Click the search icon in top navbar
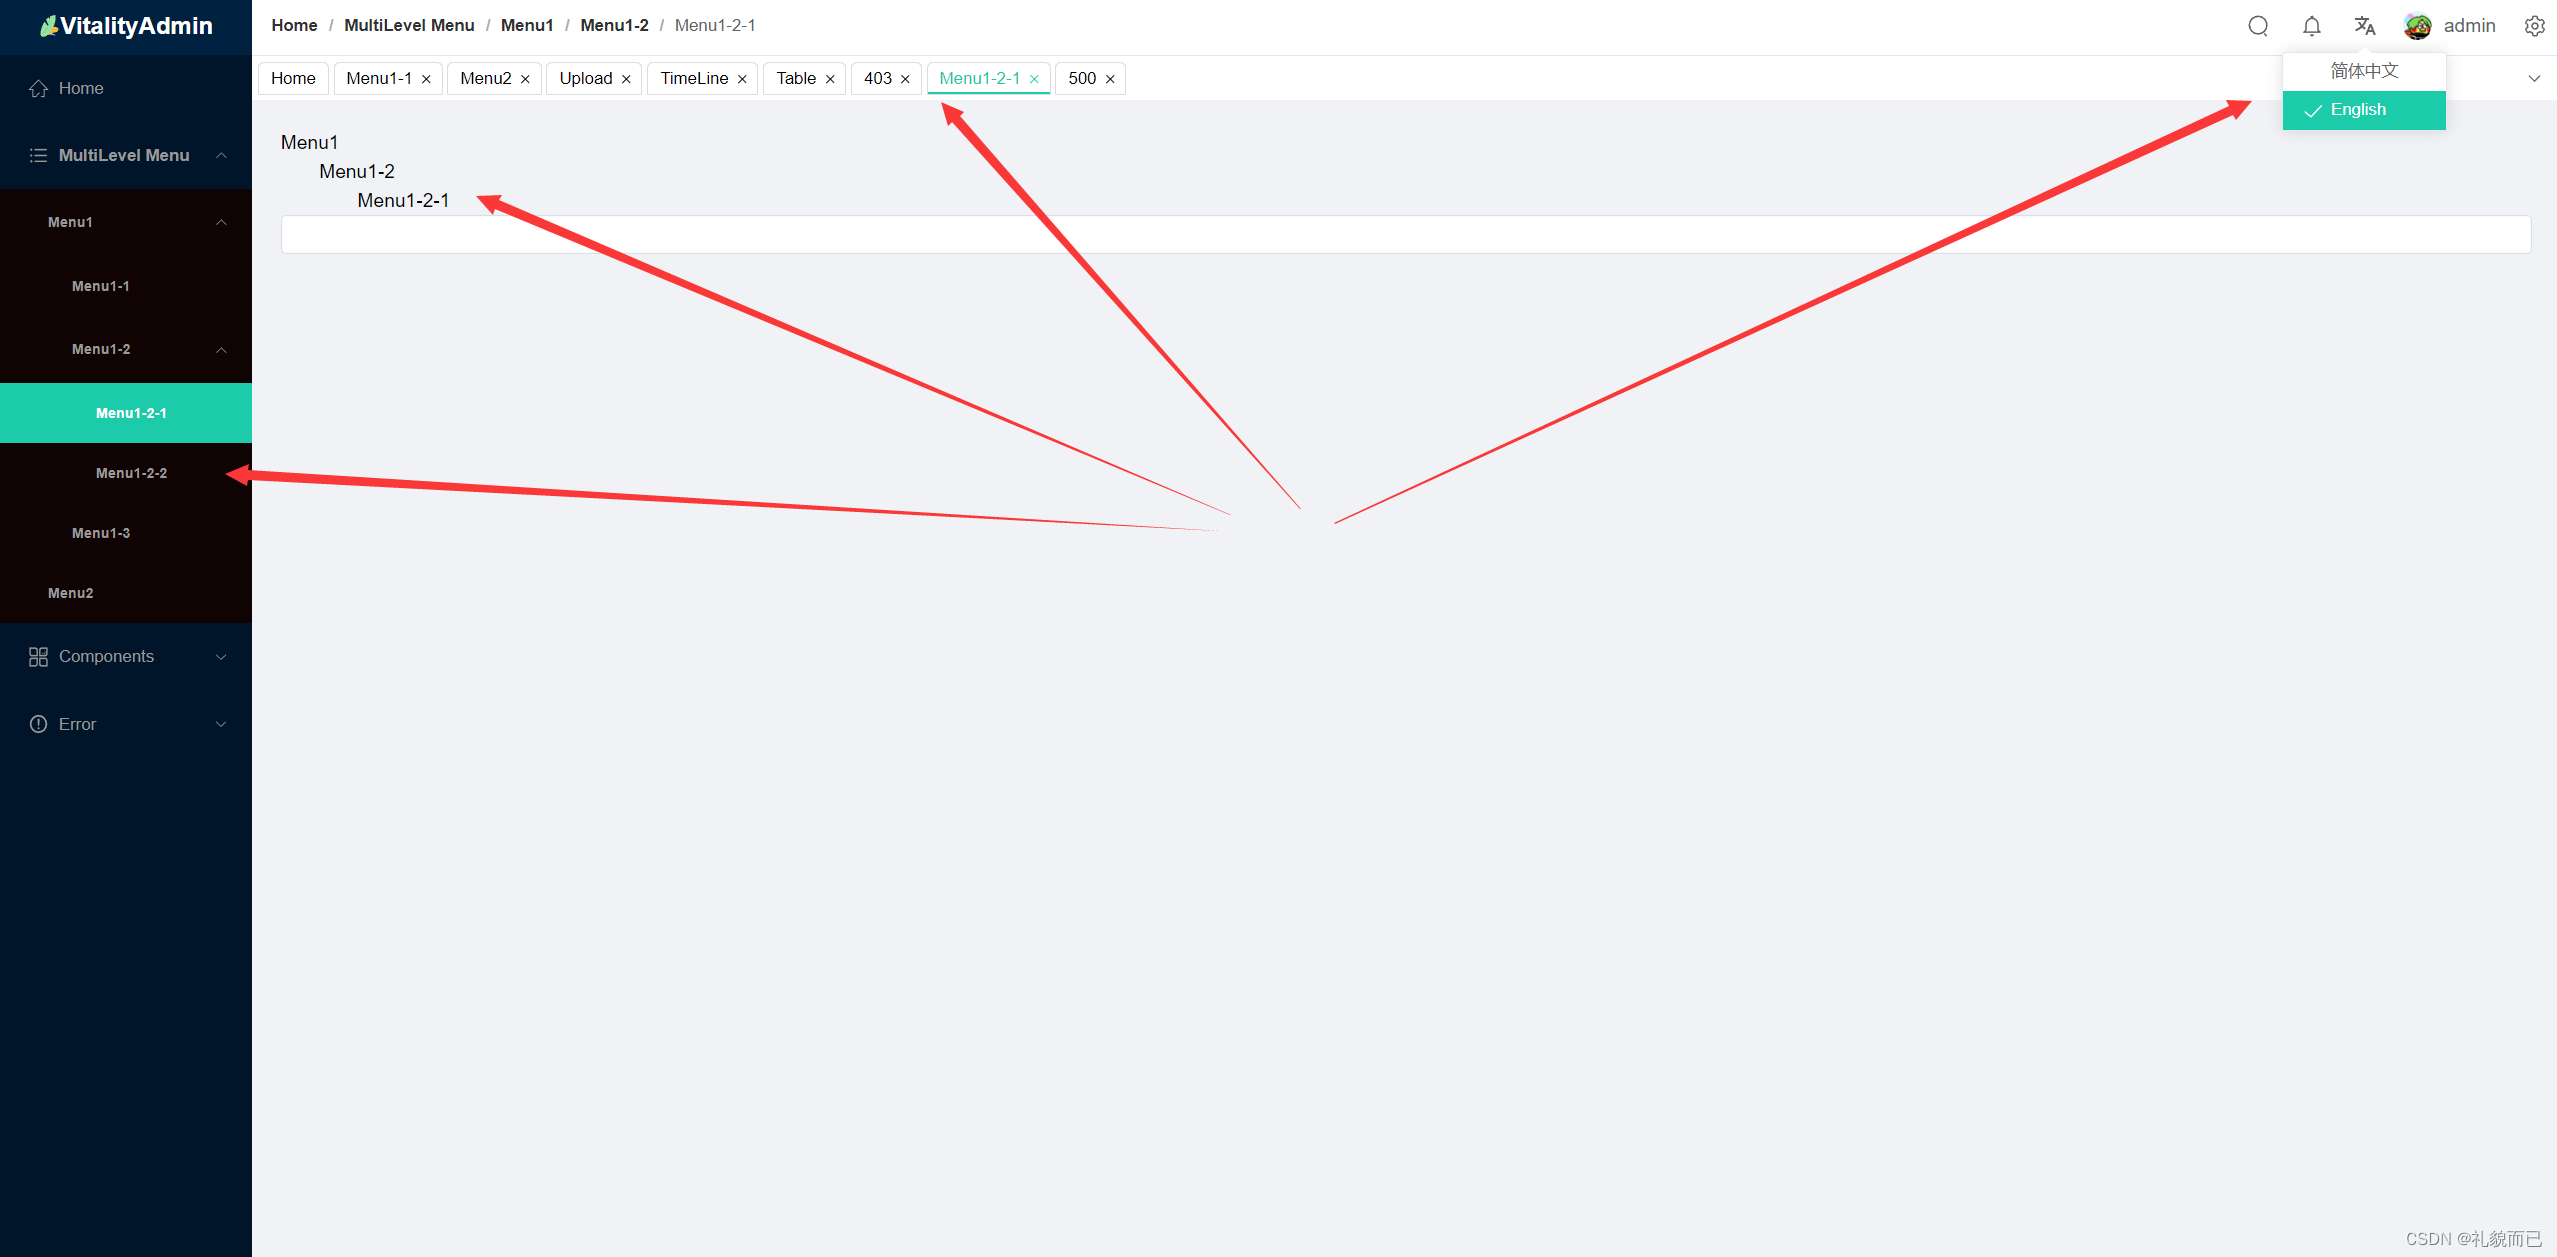 point(2259,24)
